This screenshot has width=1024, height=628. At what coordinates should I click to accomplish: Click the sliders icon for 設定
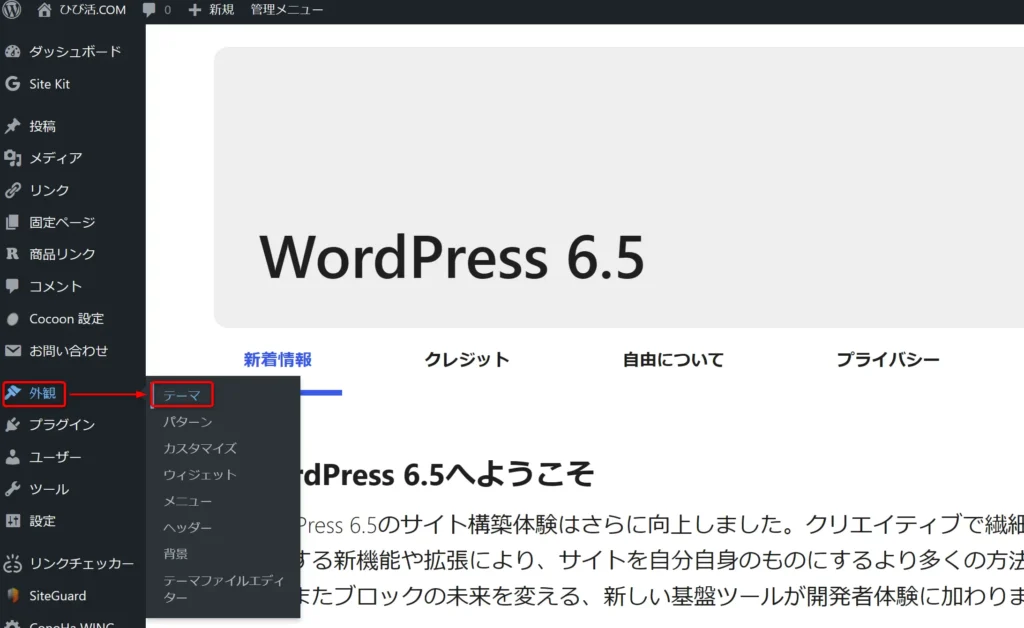[12, 521]
